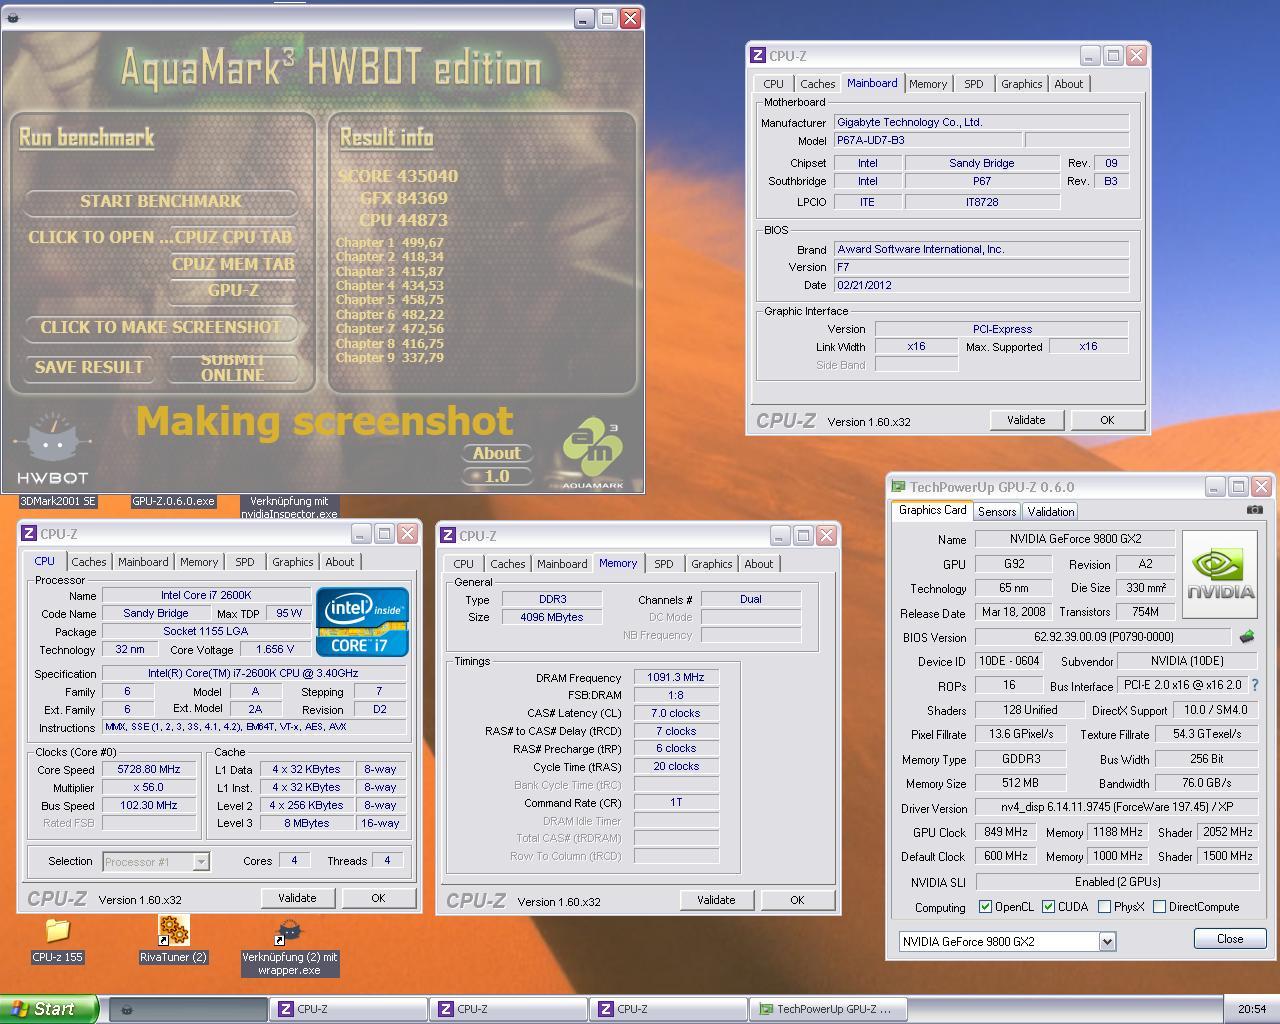1280x1024 pixels.
Task: Switch to the AquaMark taskbar item
Action: point(188,1009)
